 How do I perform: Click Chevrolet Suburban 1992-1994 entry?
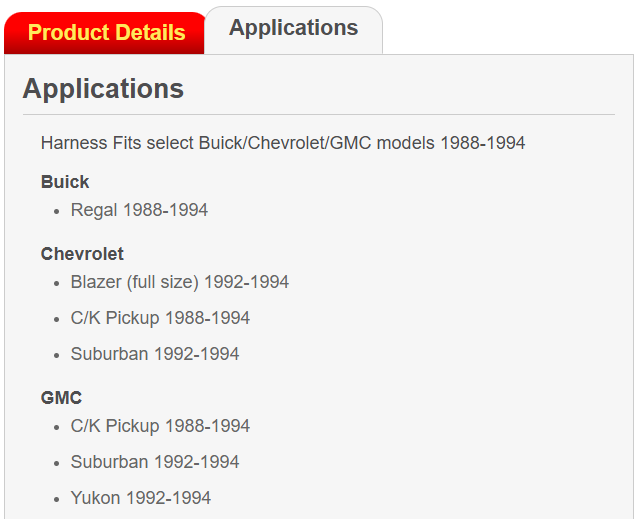click(x=155, y=354)
